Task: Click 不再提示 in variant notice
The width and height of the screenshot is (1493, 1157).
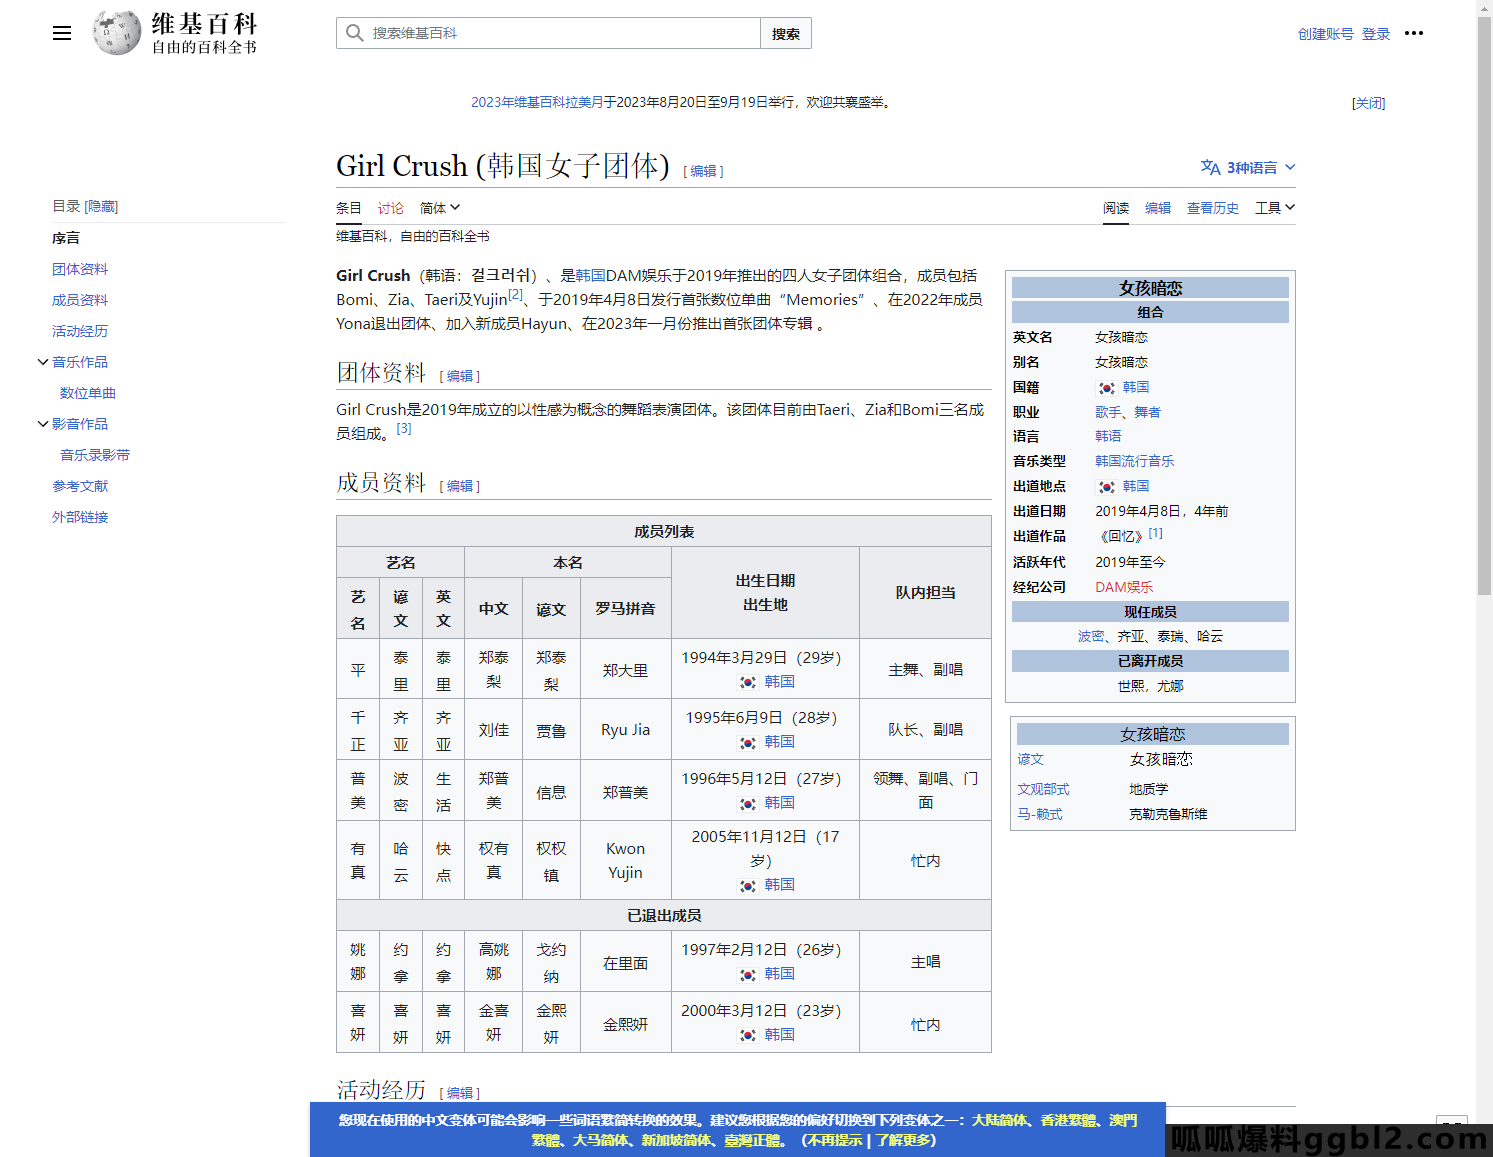Action: [x=834, y=1140]
